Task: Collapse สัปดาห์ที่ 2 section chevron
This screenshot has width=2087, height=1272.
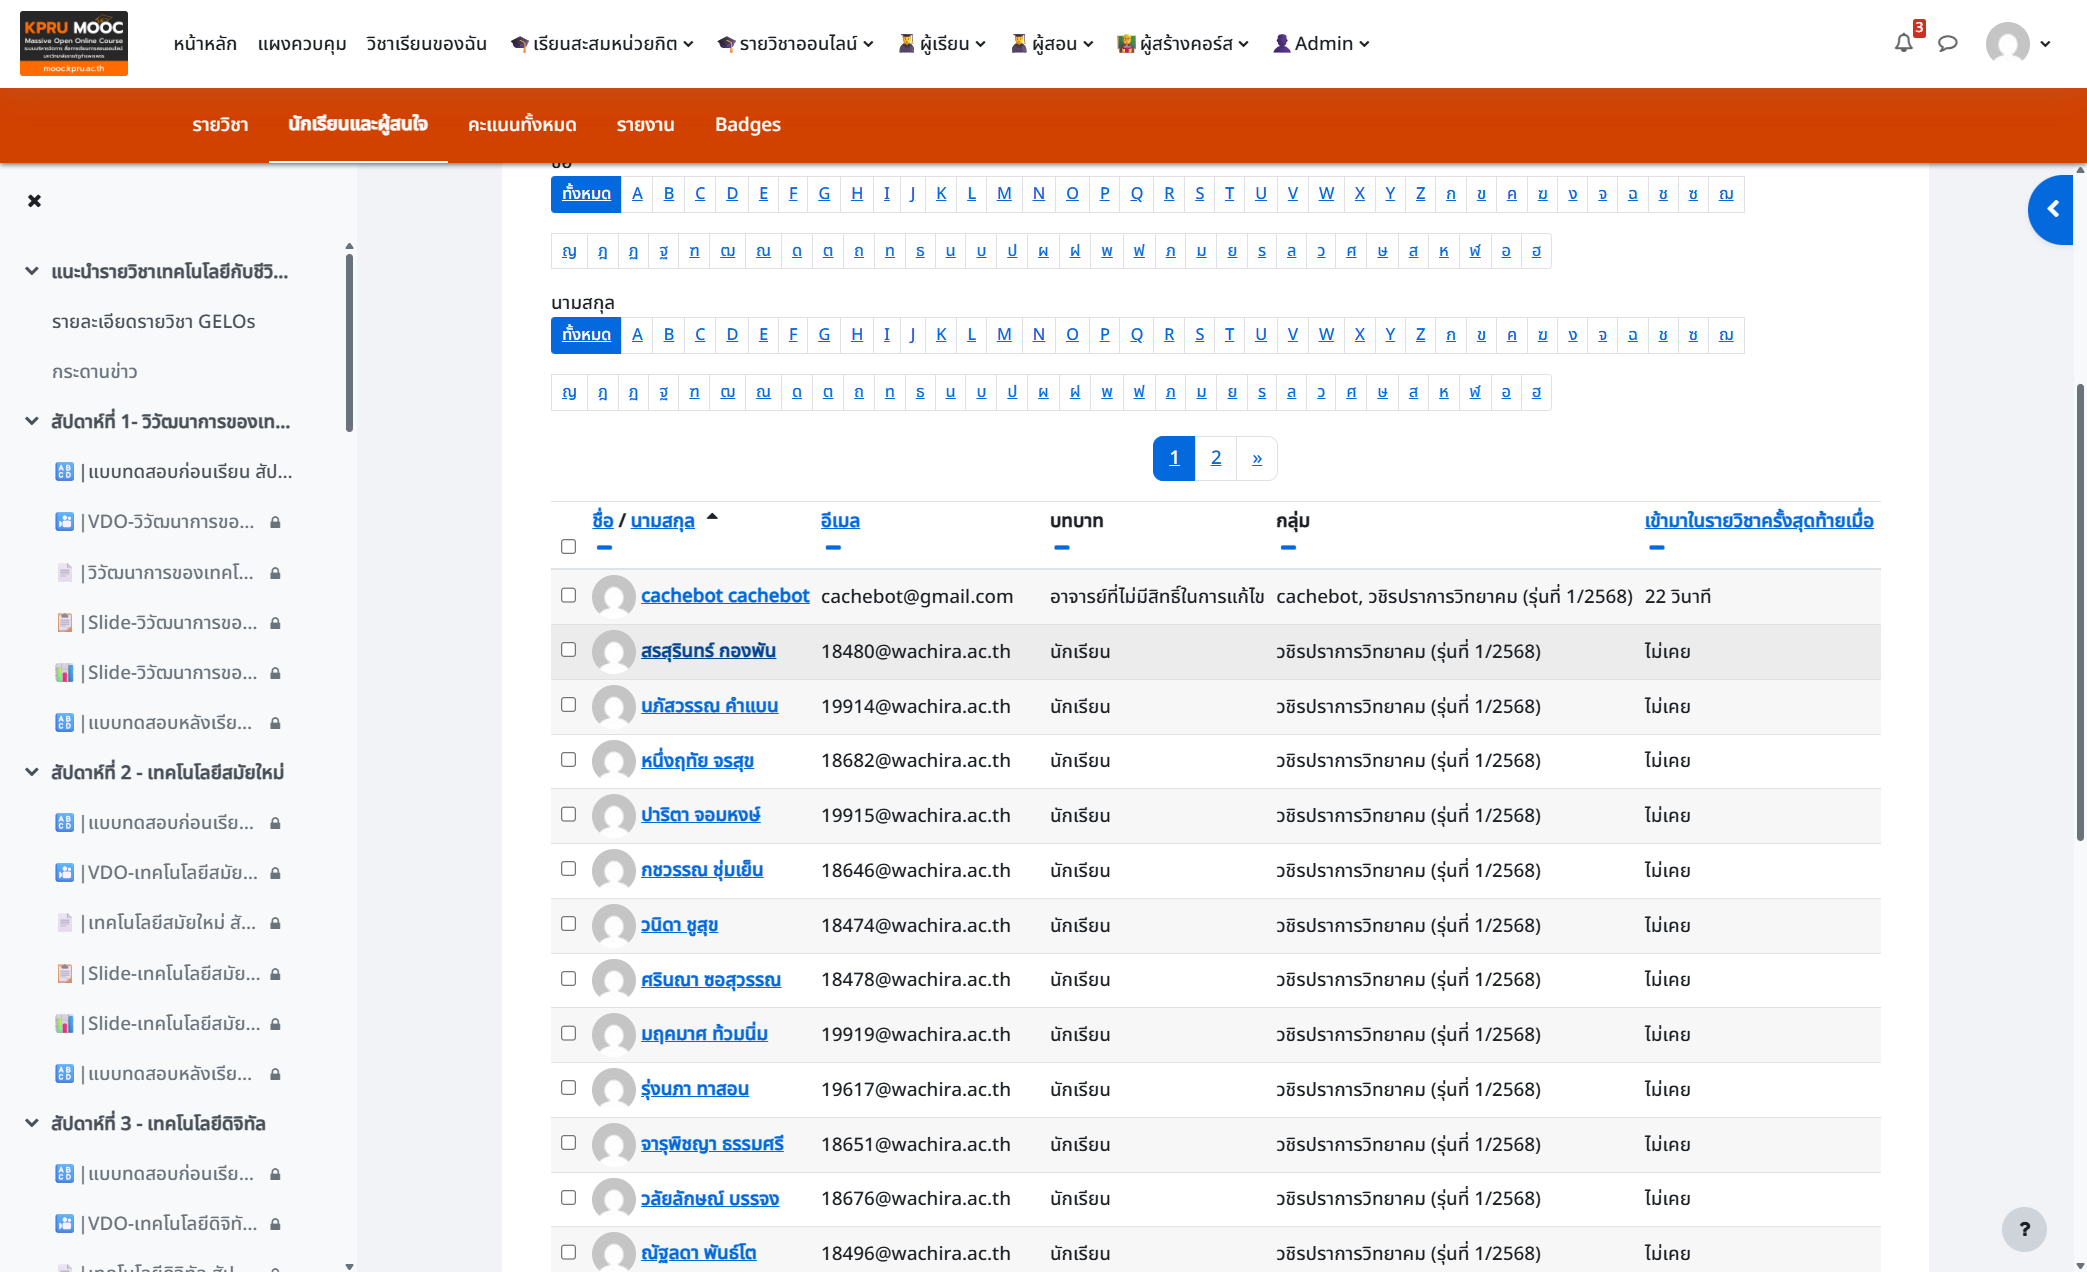Action: pyautogui.click(x=32, y=772)
